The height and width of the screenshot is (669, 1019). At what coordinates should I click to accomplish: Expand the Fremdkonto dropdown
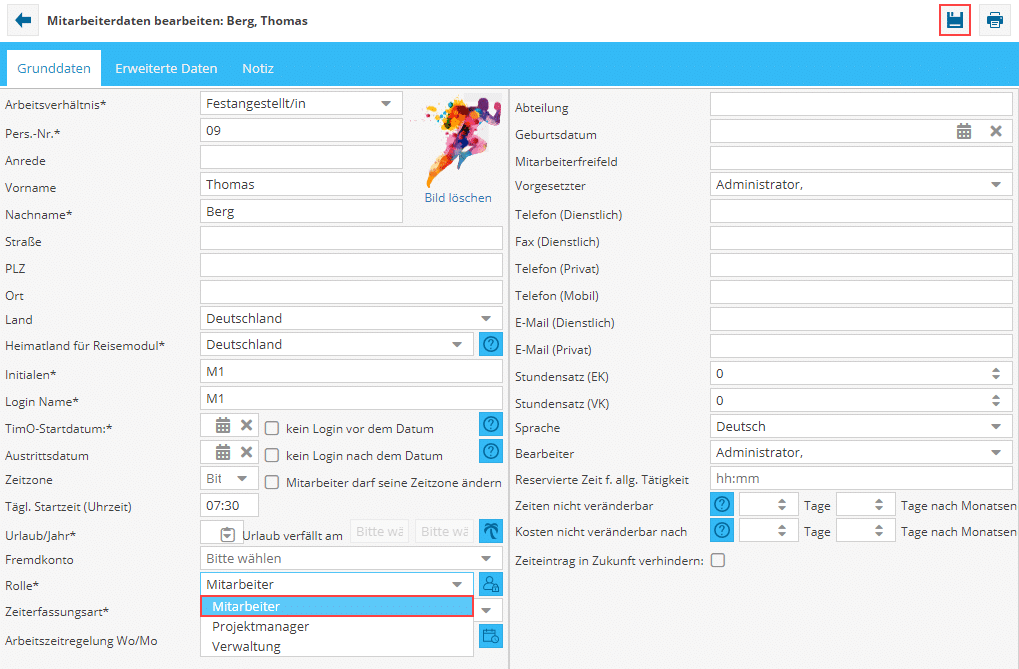pos(486,558)
